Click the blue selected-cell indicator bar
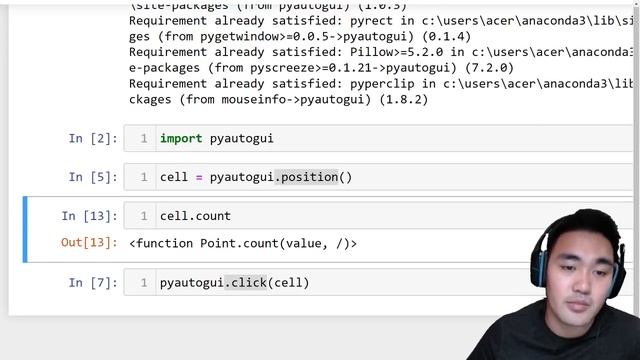This screenshot has width=640, height=360. coord(25,229)
